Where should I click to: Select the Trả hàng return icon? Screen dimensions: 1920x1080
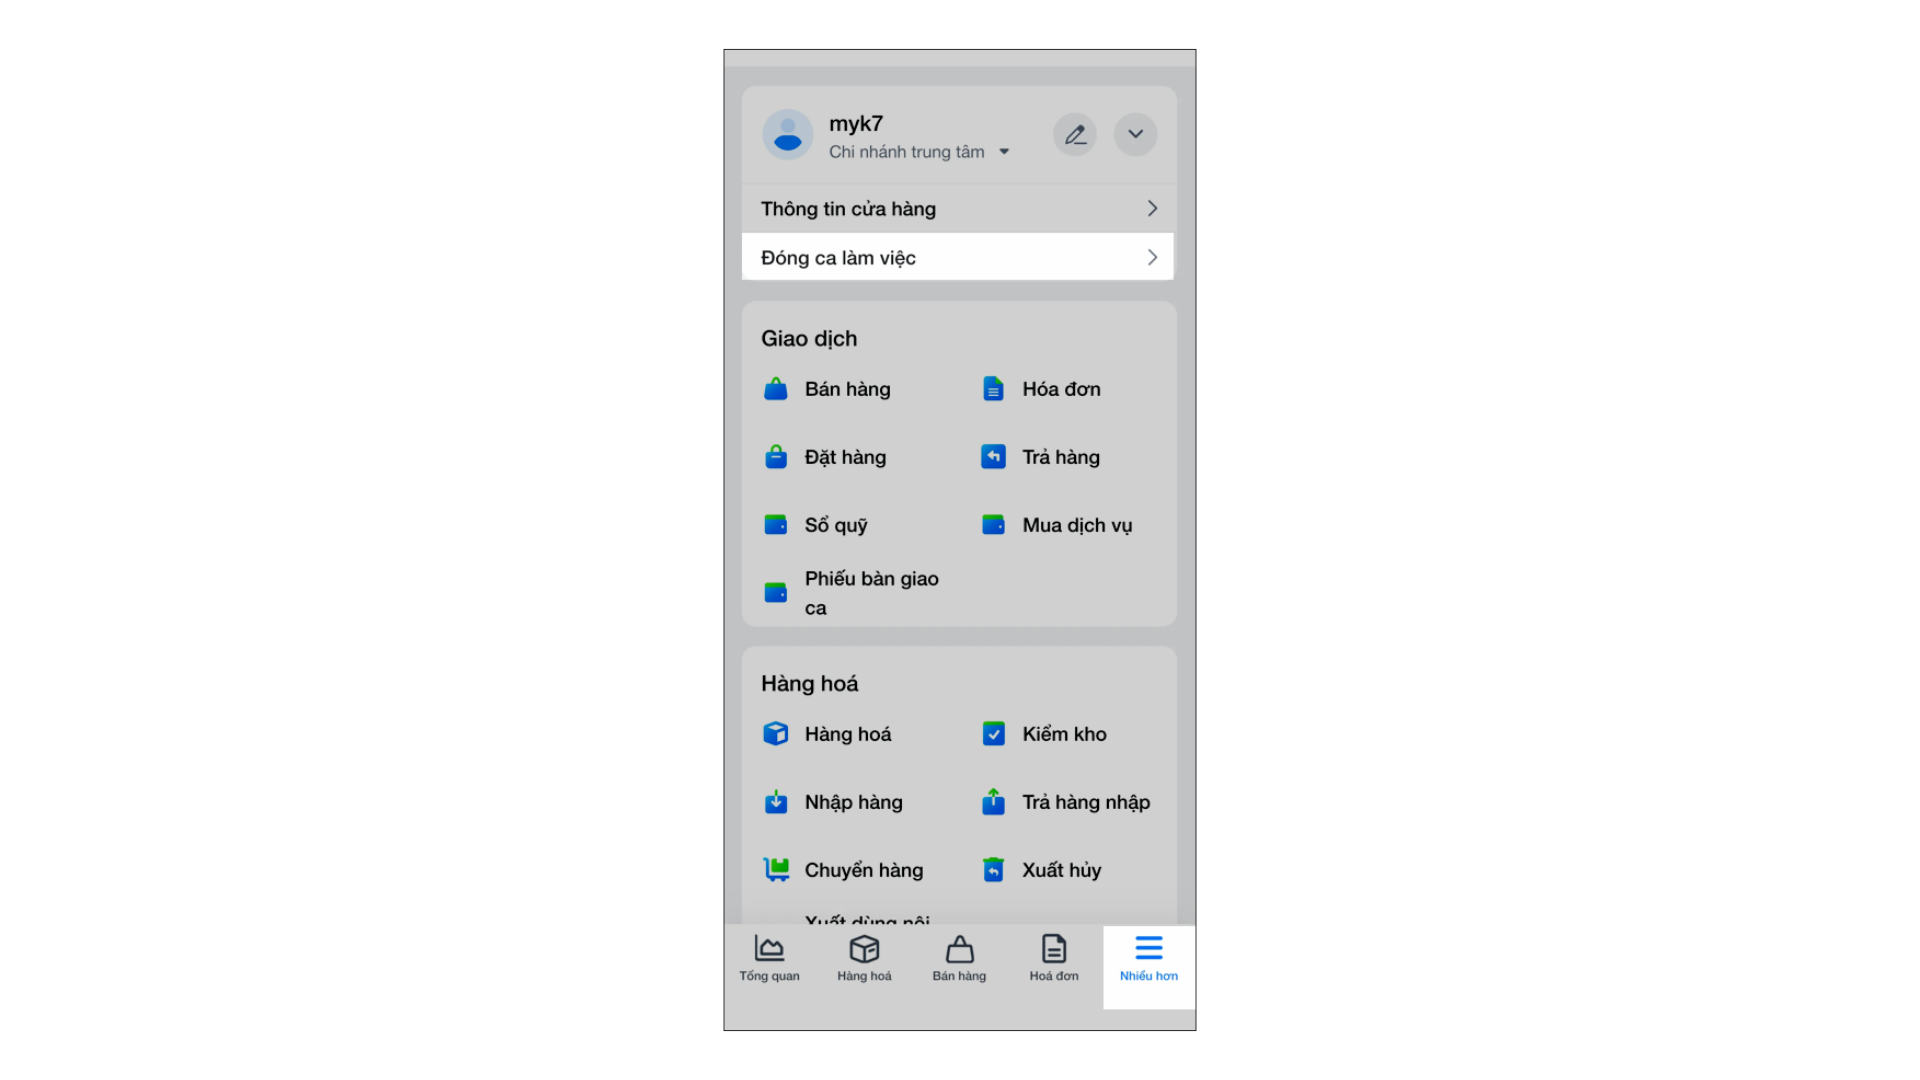[993, 457]
